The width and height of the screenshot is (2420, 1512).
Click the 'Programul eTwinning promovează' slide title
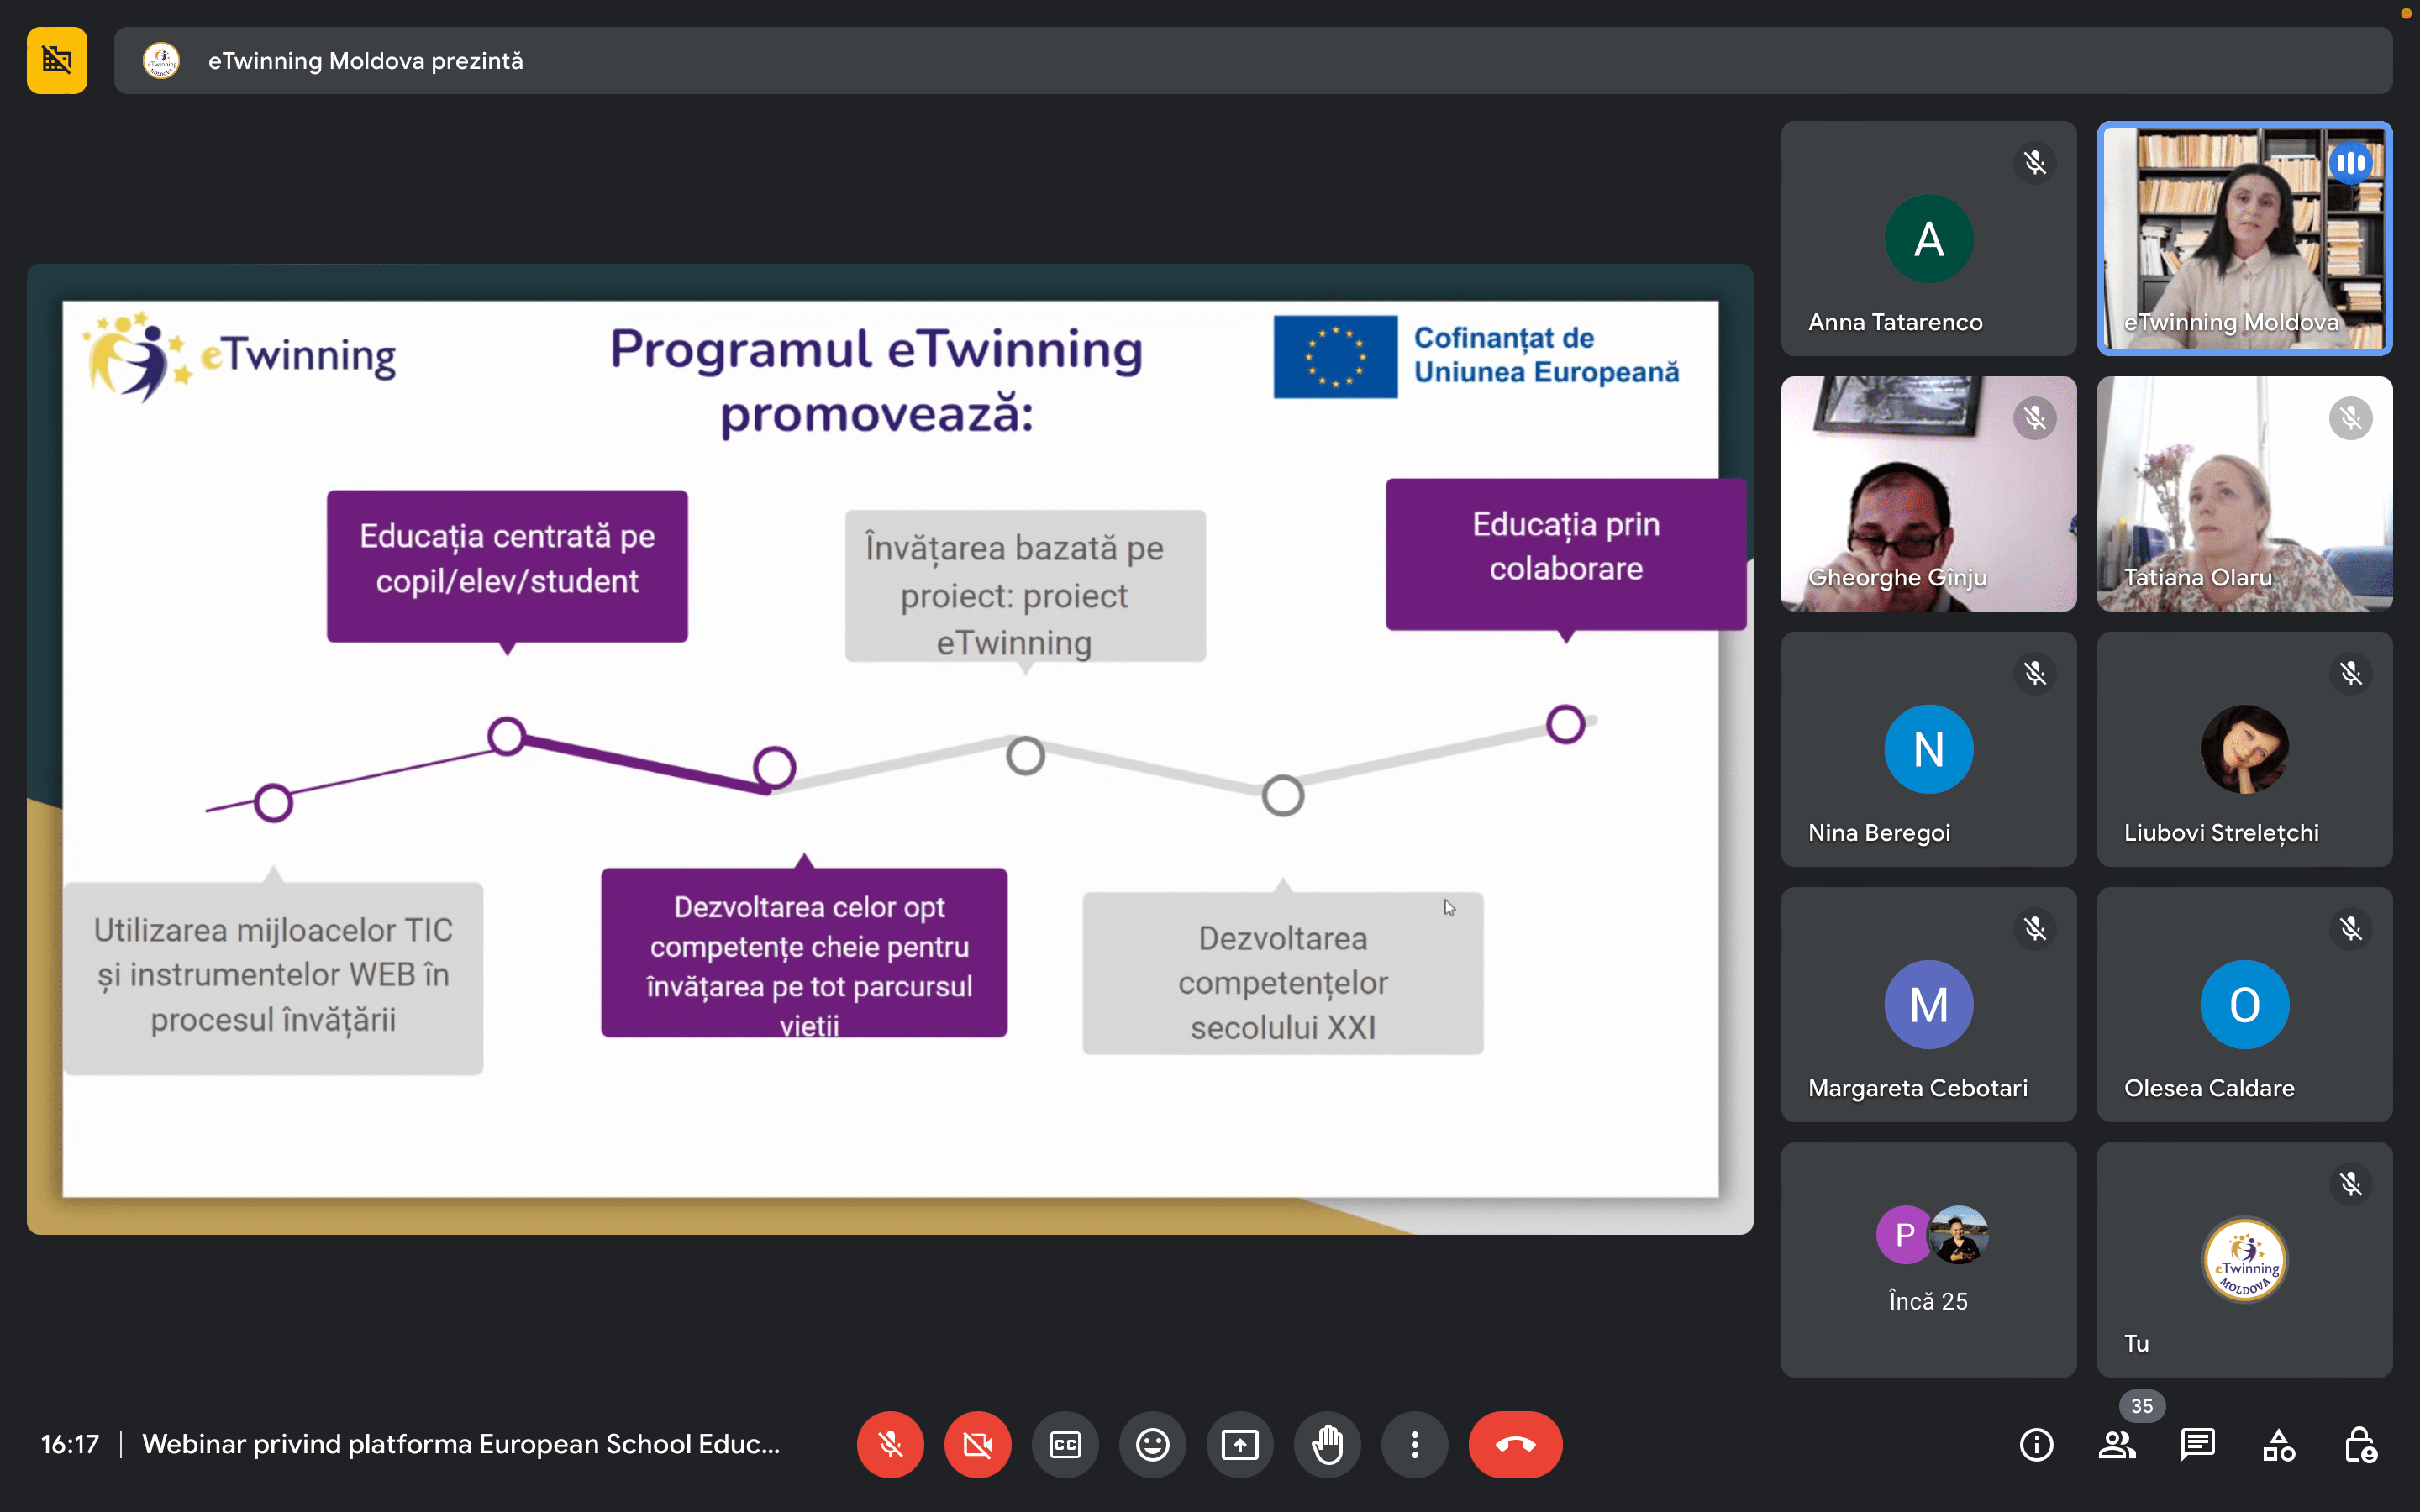coord(876,381)
